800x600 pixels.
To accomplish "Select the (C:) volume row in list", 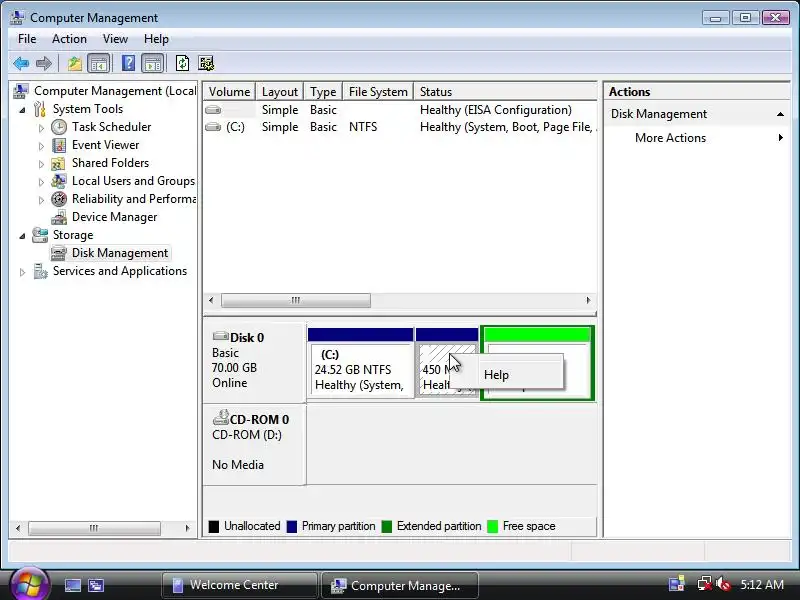I will pyautogui.click(x=400, y=127).
